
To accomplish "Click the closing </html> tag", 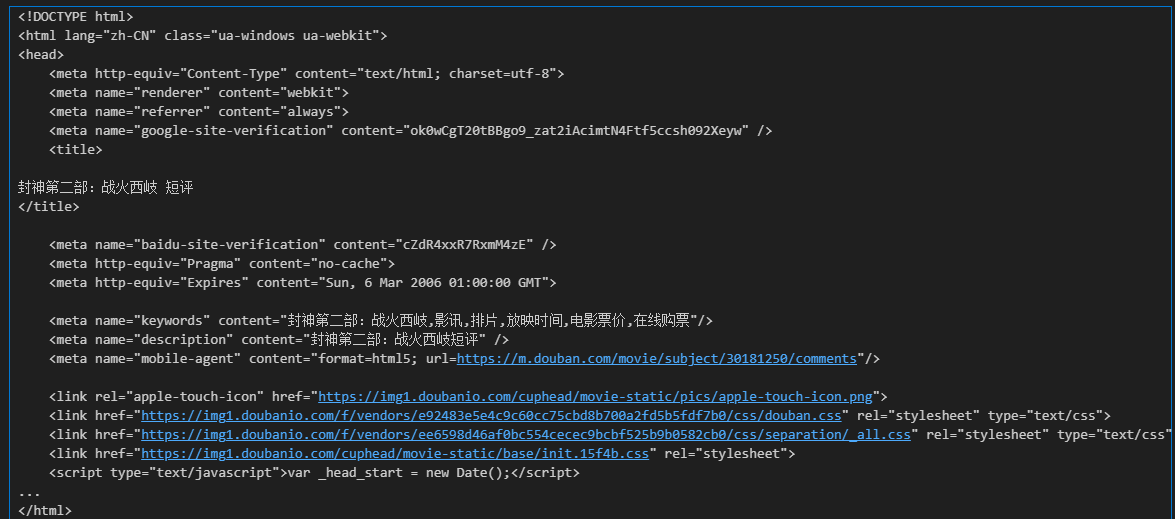I will pos(45,511).
